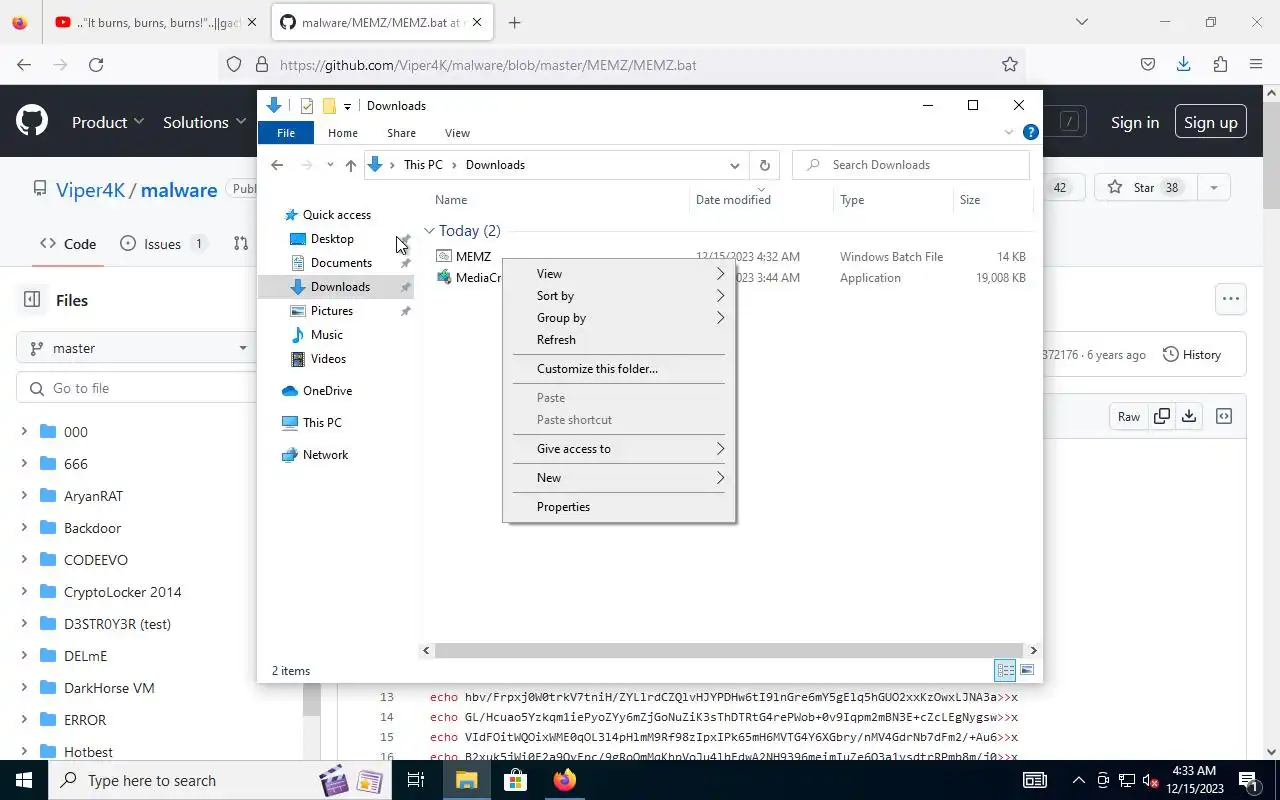Open Explorer help icon
1280x800 pixels.
[x=1030, y=132]
